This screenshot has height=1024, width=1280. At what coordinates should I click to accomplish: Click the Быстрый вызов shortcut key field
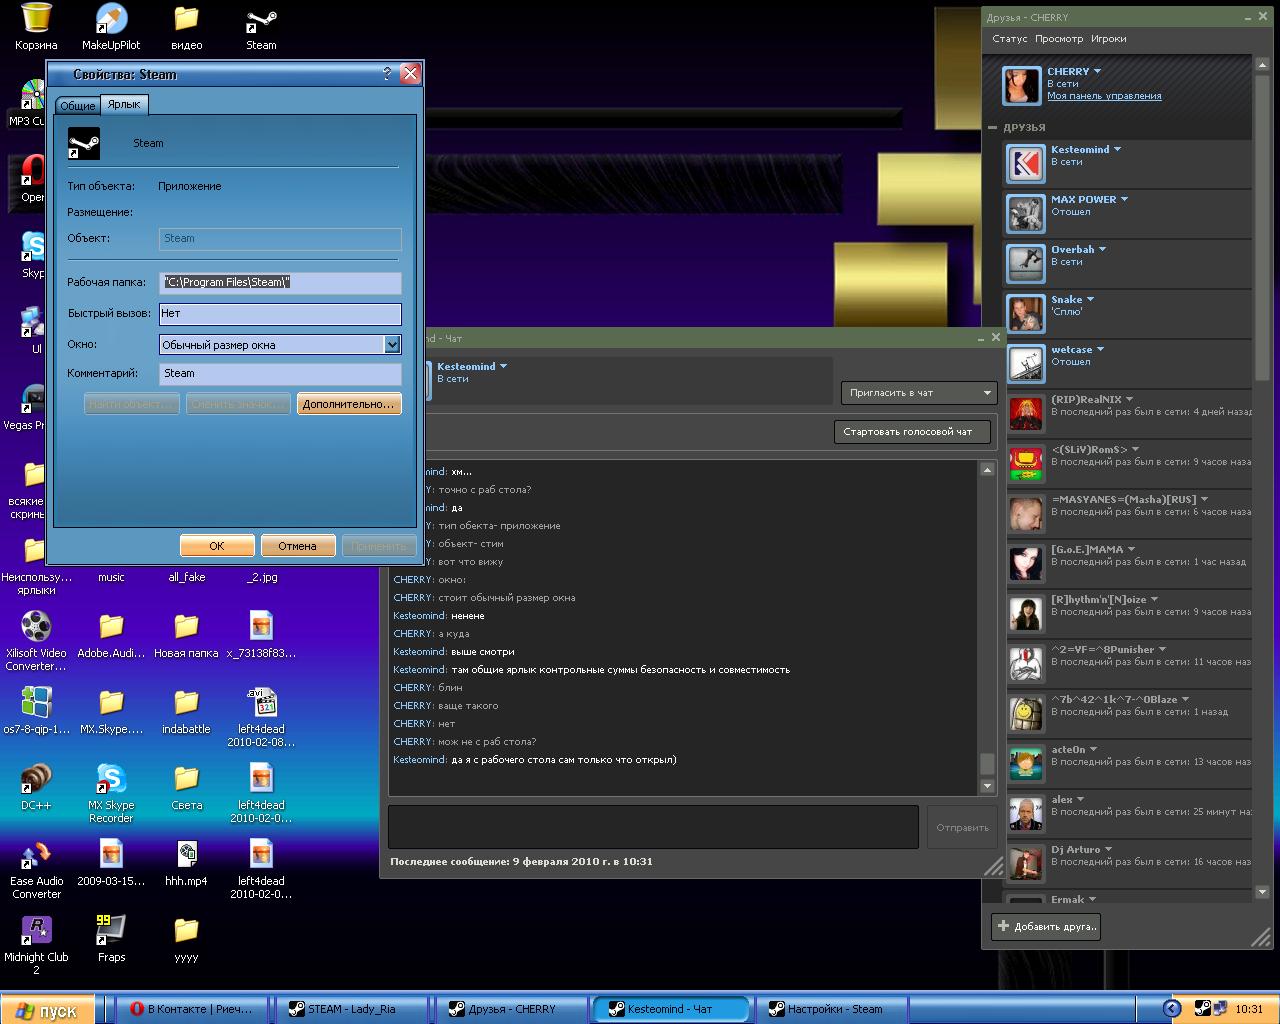280,314
